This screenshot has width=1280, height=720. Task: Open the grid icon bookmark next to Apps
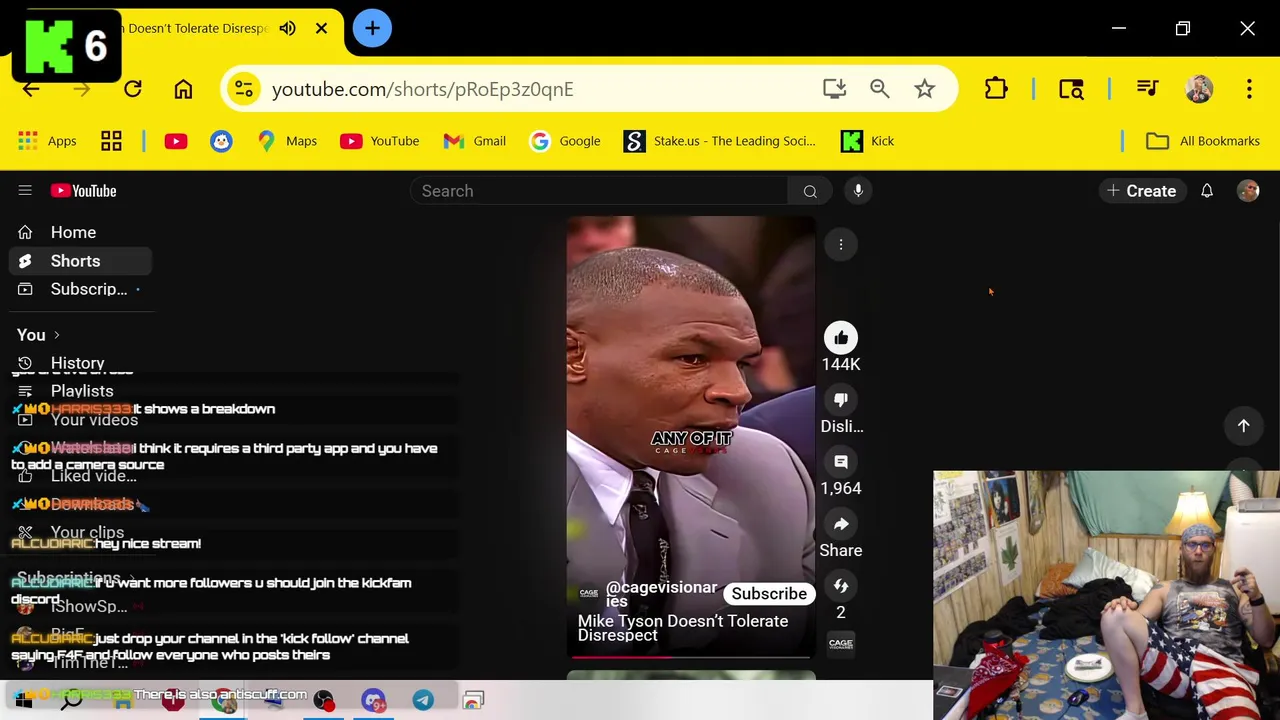pos(111,141)
